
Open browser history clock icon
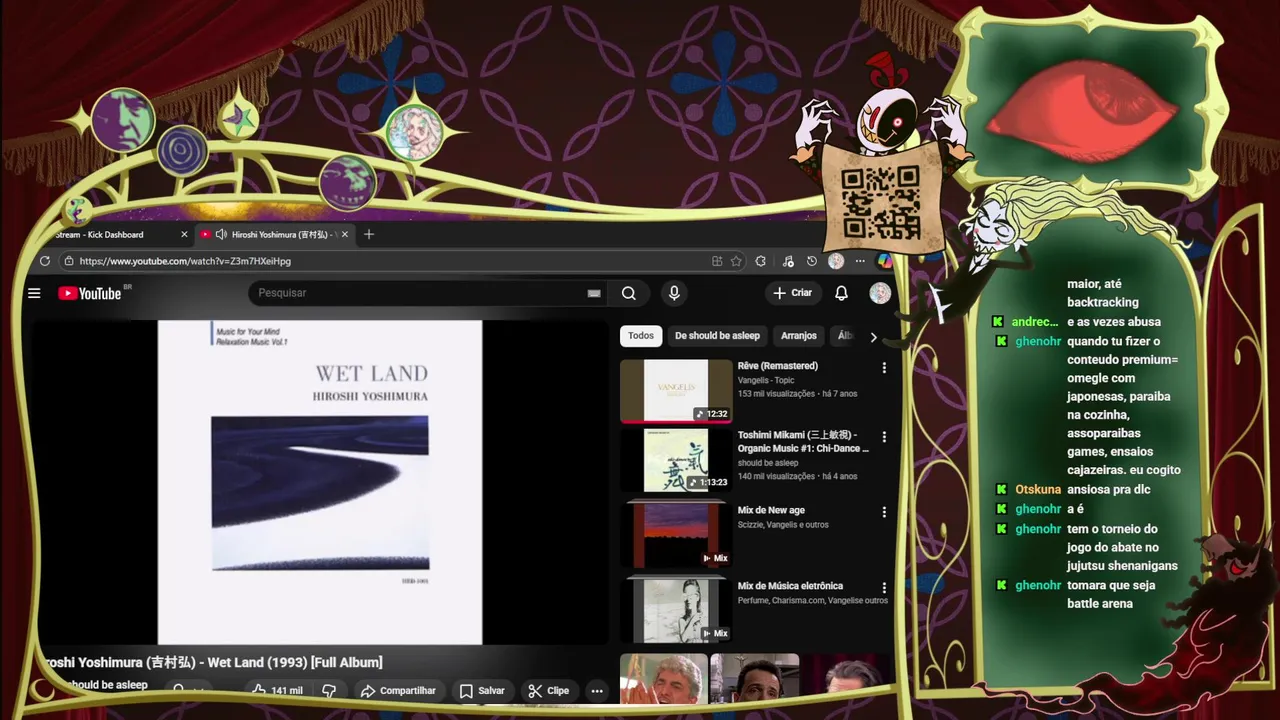click(x=812, y=261)
